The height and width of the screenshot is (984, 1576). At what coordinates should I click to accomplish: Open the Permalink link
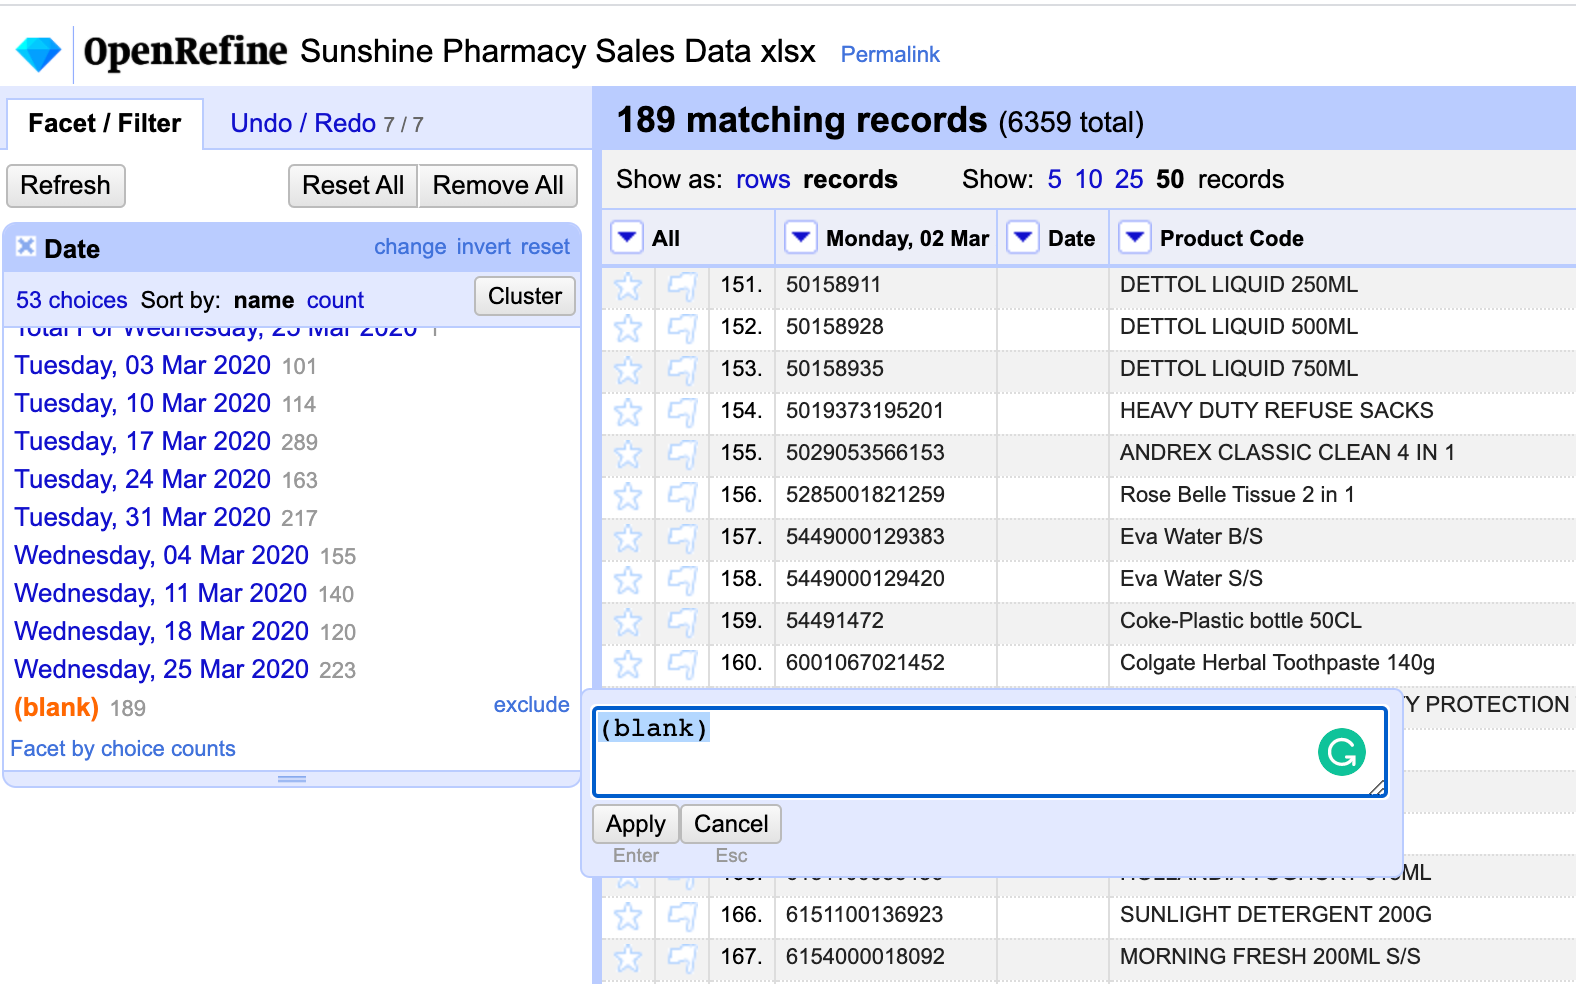coord(889,55)
